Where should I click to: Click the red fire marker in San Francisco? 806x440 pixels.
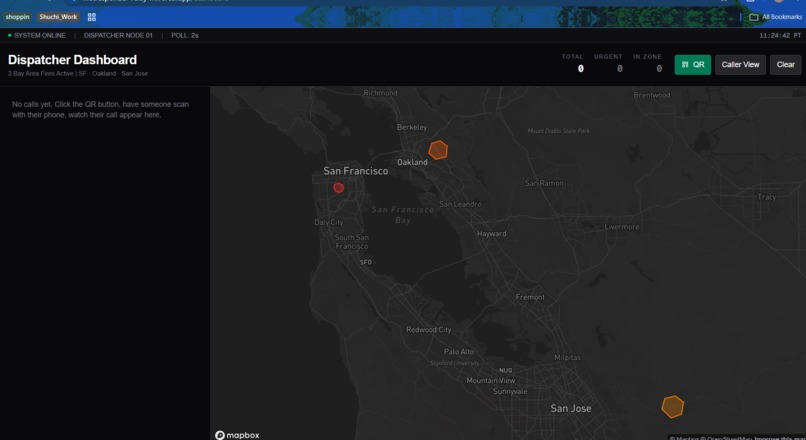click(x=338, y=188)
